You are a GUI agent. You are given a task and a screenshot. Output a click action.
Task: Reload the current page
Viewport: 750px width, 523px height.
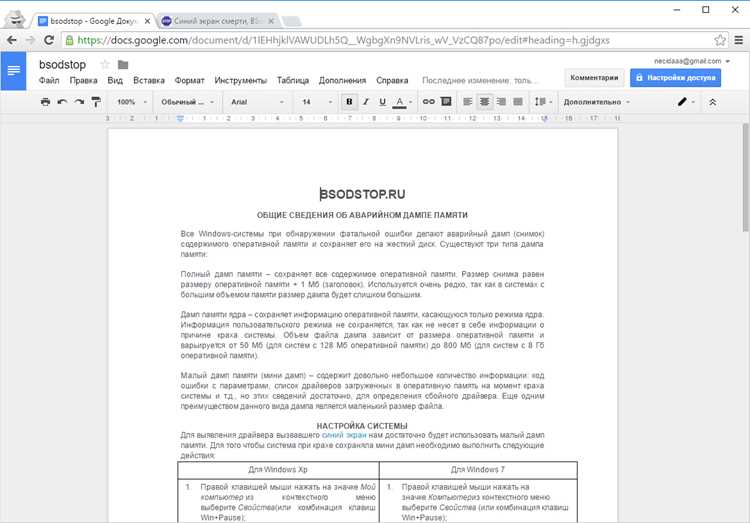[49, 40]
